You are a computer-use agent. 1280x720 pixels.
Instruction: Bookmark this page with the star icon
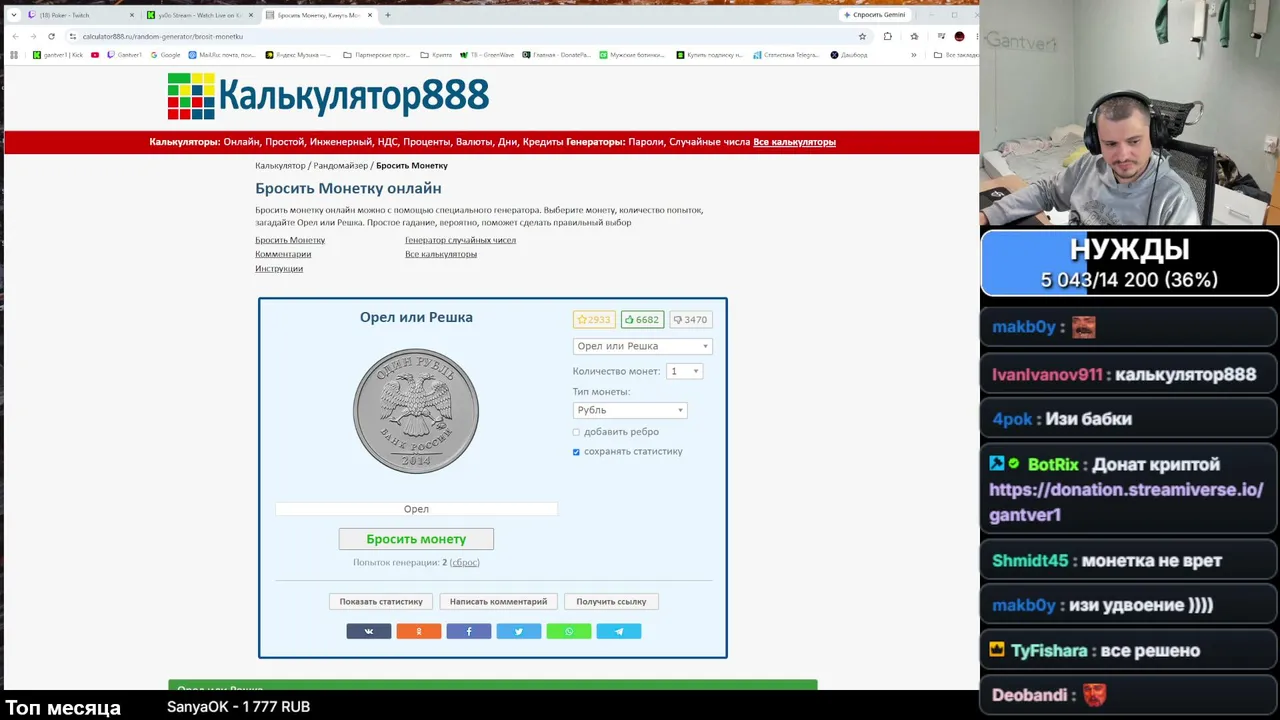tap(862, 36)
